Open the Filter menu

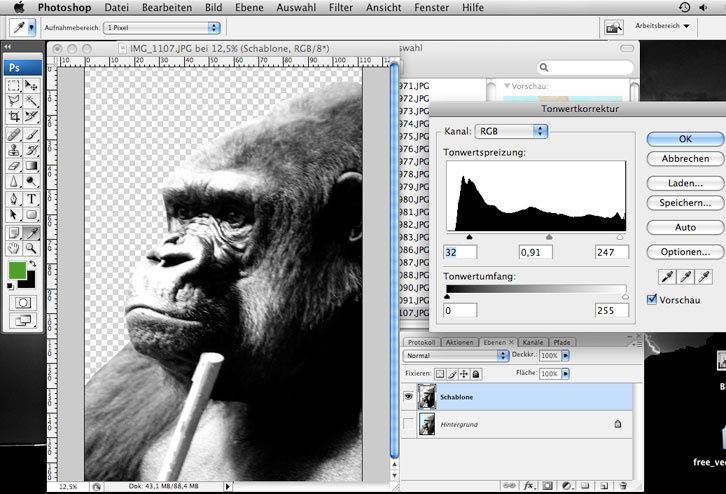pyautogui.click(x=340, y=7)
